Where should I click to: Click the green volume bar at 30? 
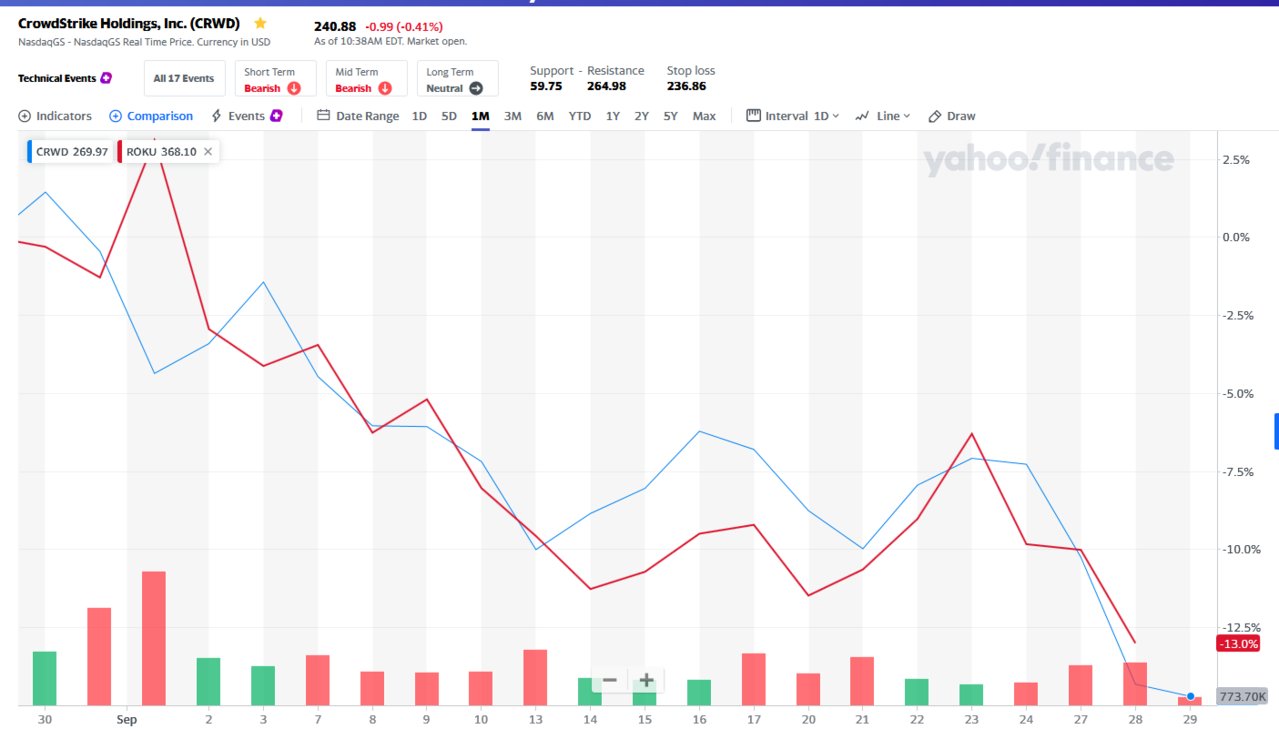(45, 678)
